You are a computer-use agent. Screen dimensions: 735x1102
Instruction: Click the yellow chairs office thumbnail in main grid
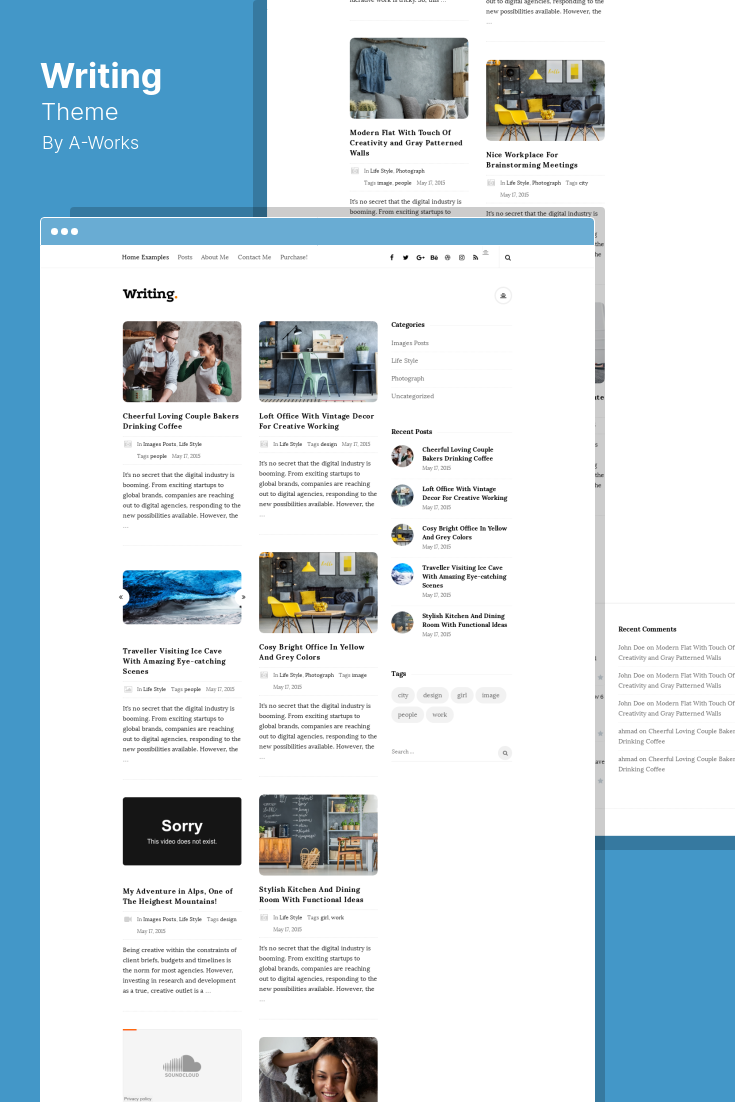[x=318, y=592]
